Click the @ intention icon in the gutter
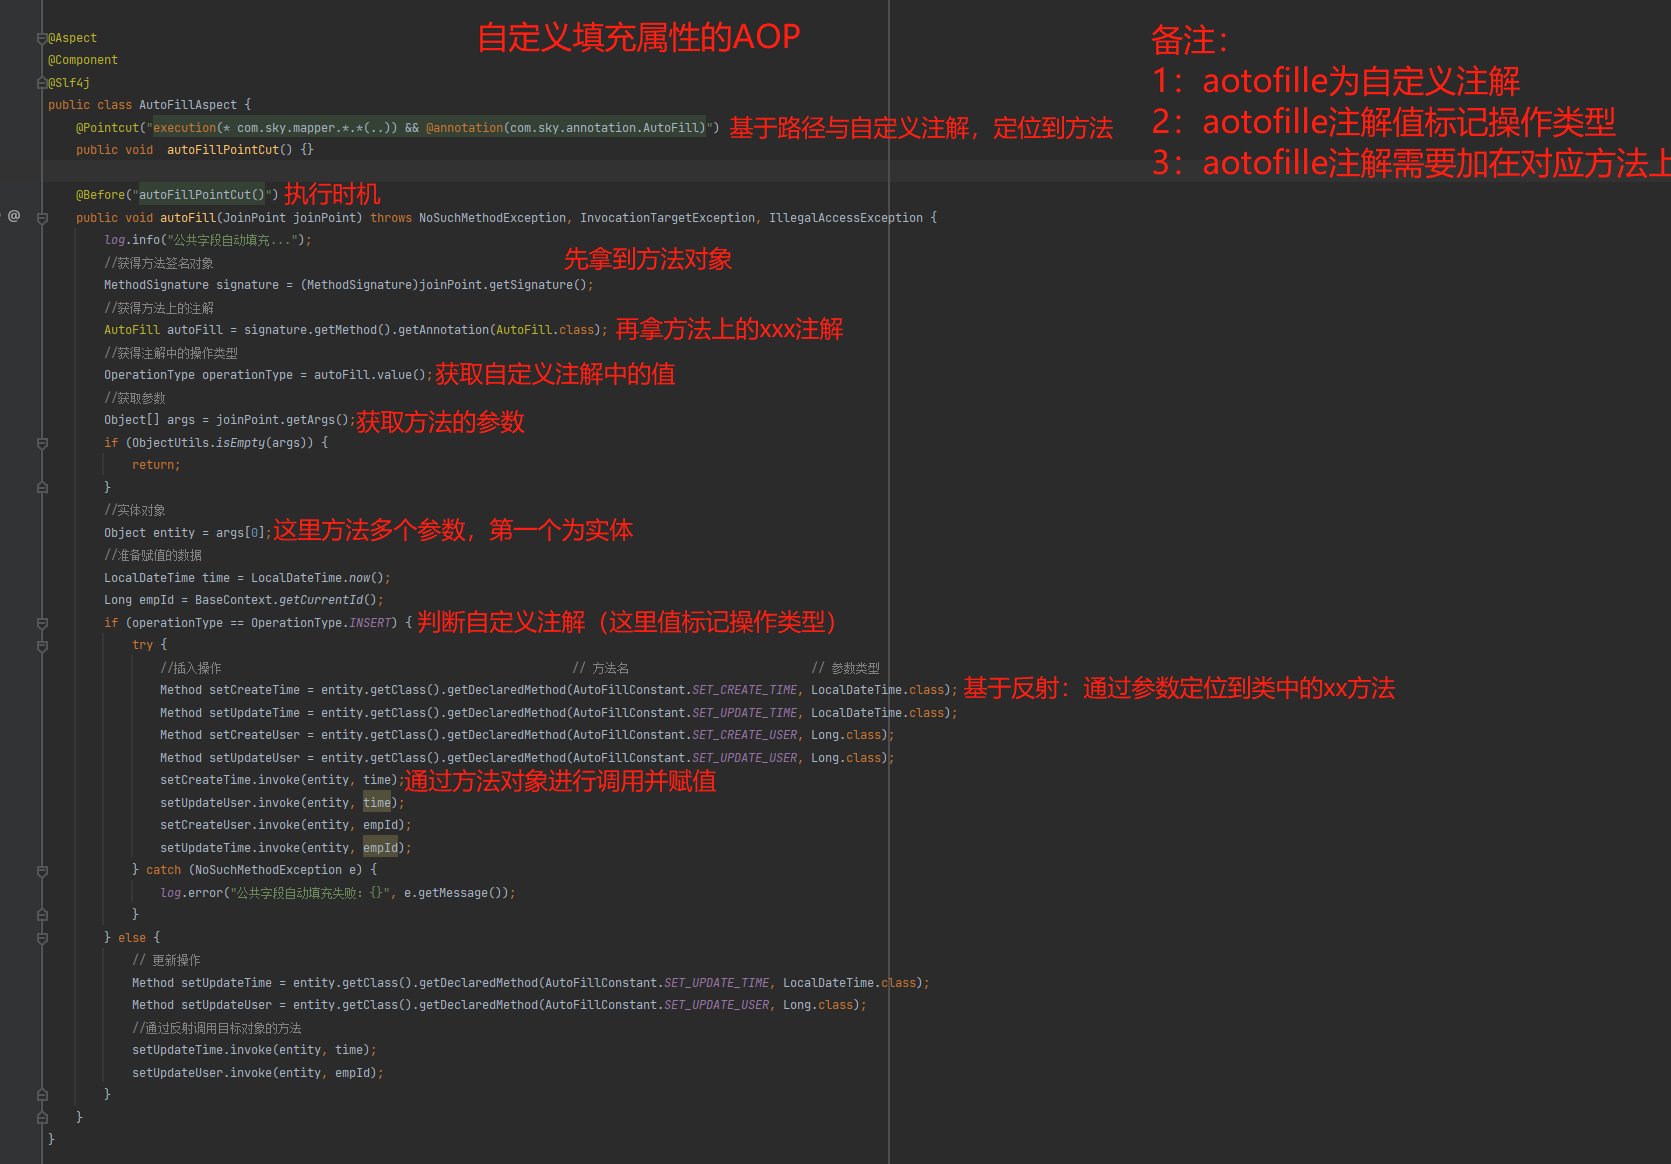1671x1164 pixels. click(x=13, y=215)
